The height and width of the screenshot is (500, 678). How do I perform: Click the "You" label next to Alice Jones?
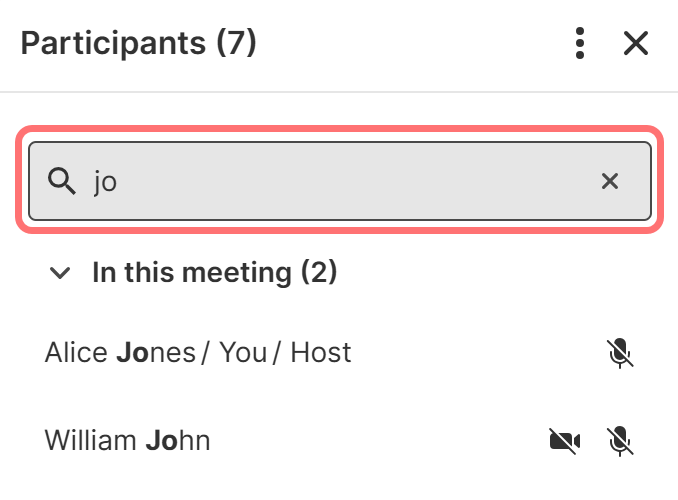[x=243, y=353]
